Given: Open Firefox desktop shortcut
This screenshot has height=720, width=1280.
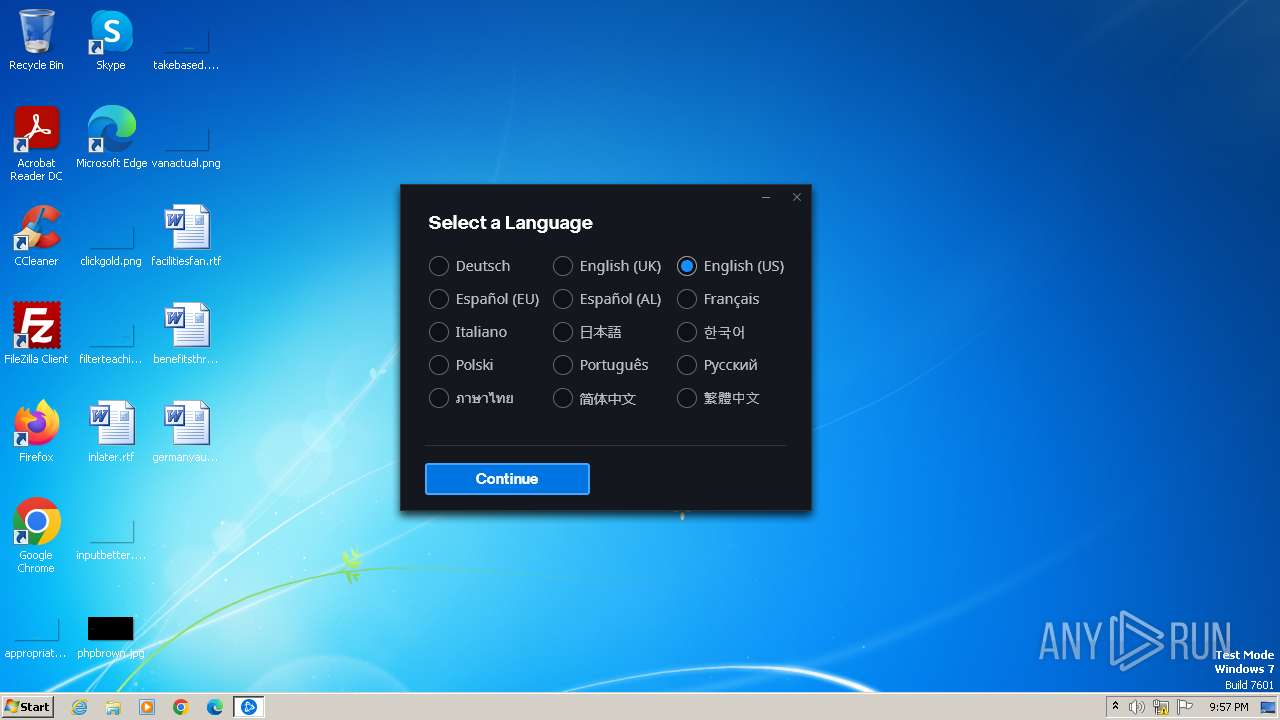Looking at the screenshot, I should (36, 432).
